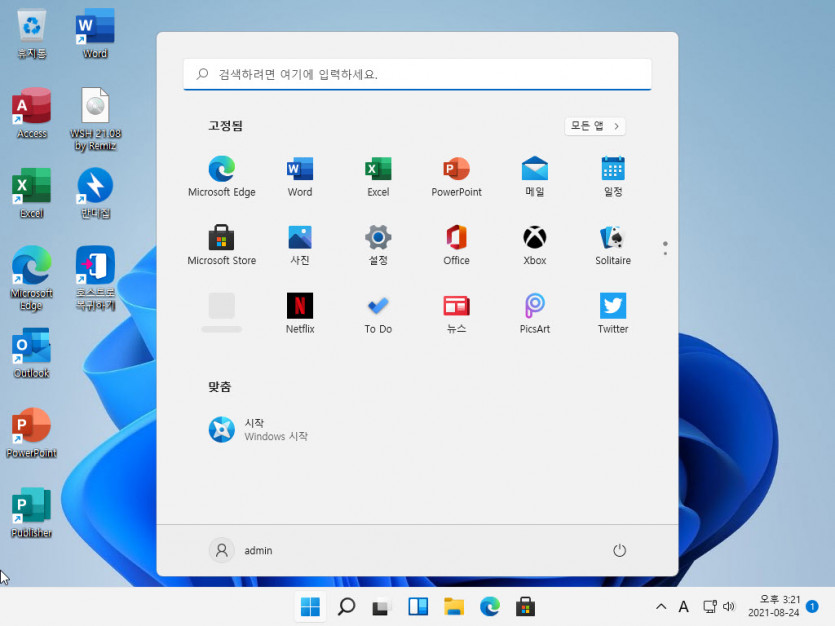Launch the Office app
835x626 pixels.
pos(456,245)
